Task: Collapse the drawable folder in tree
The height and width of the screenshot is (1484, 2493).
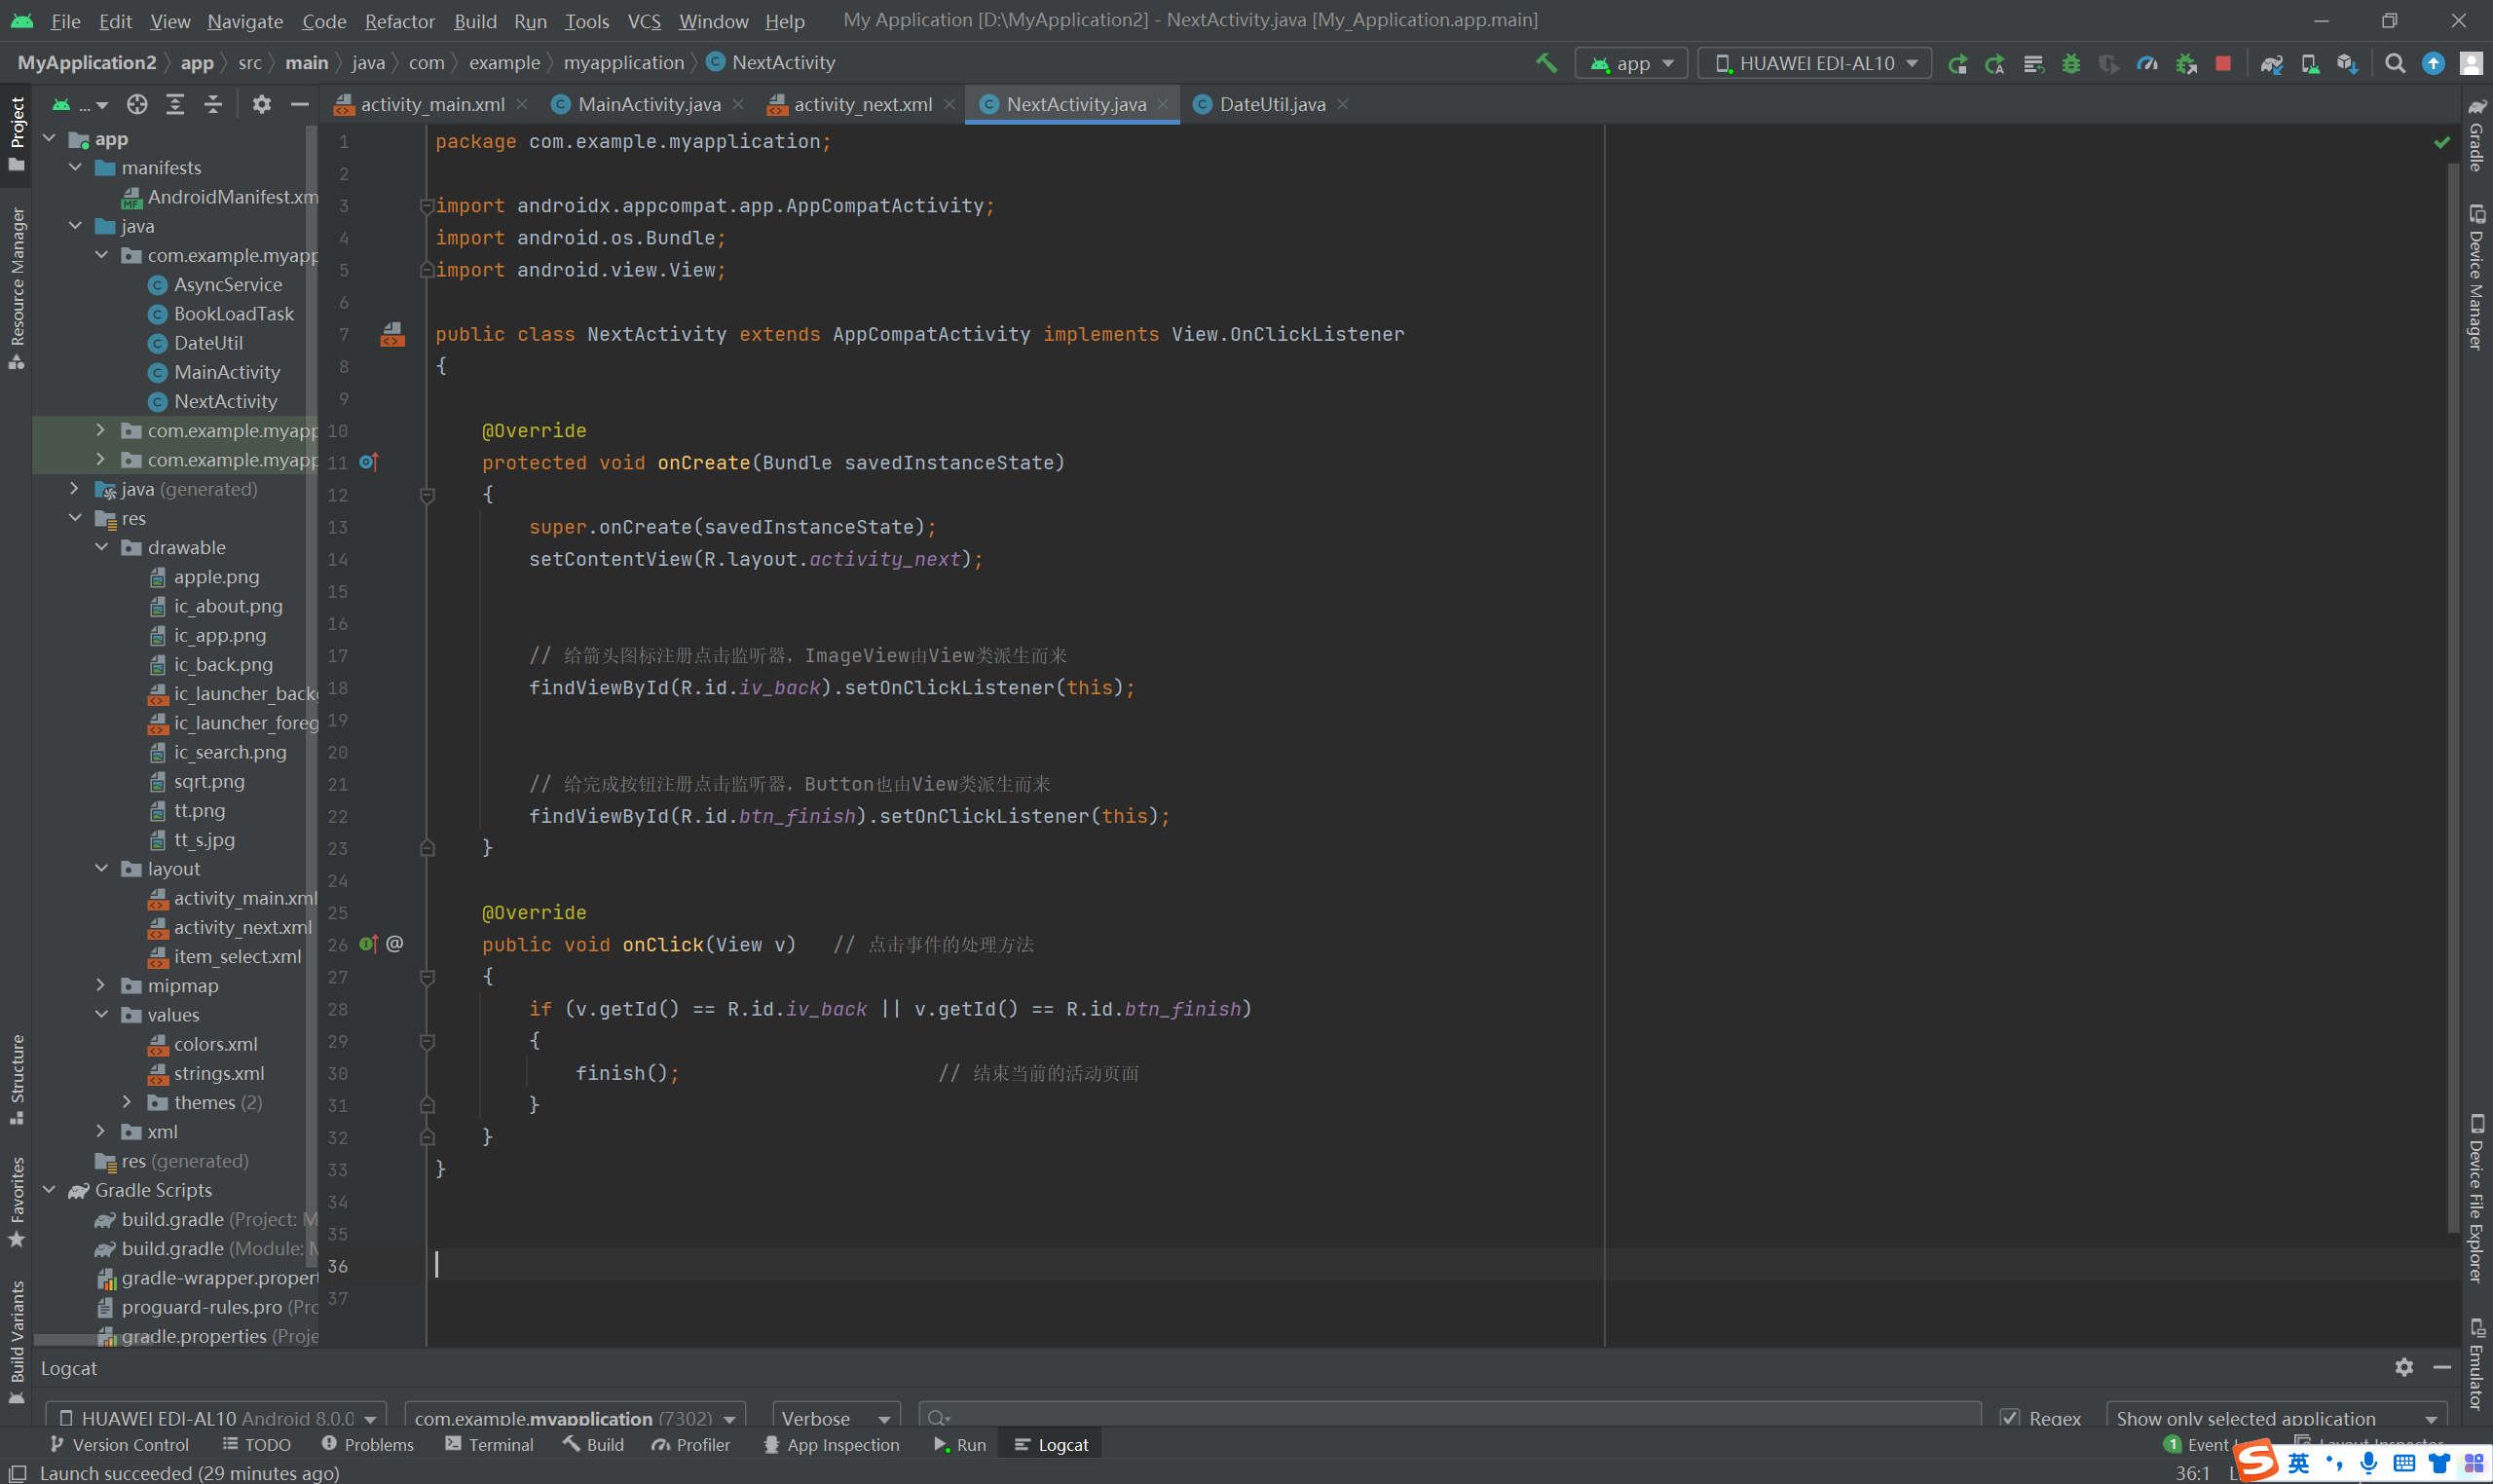Action: 102,547
